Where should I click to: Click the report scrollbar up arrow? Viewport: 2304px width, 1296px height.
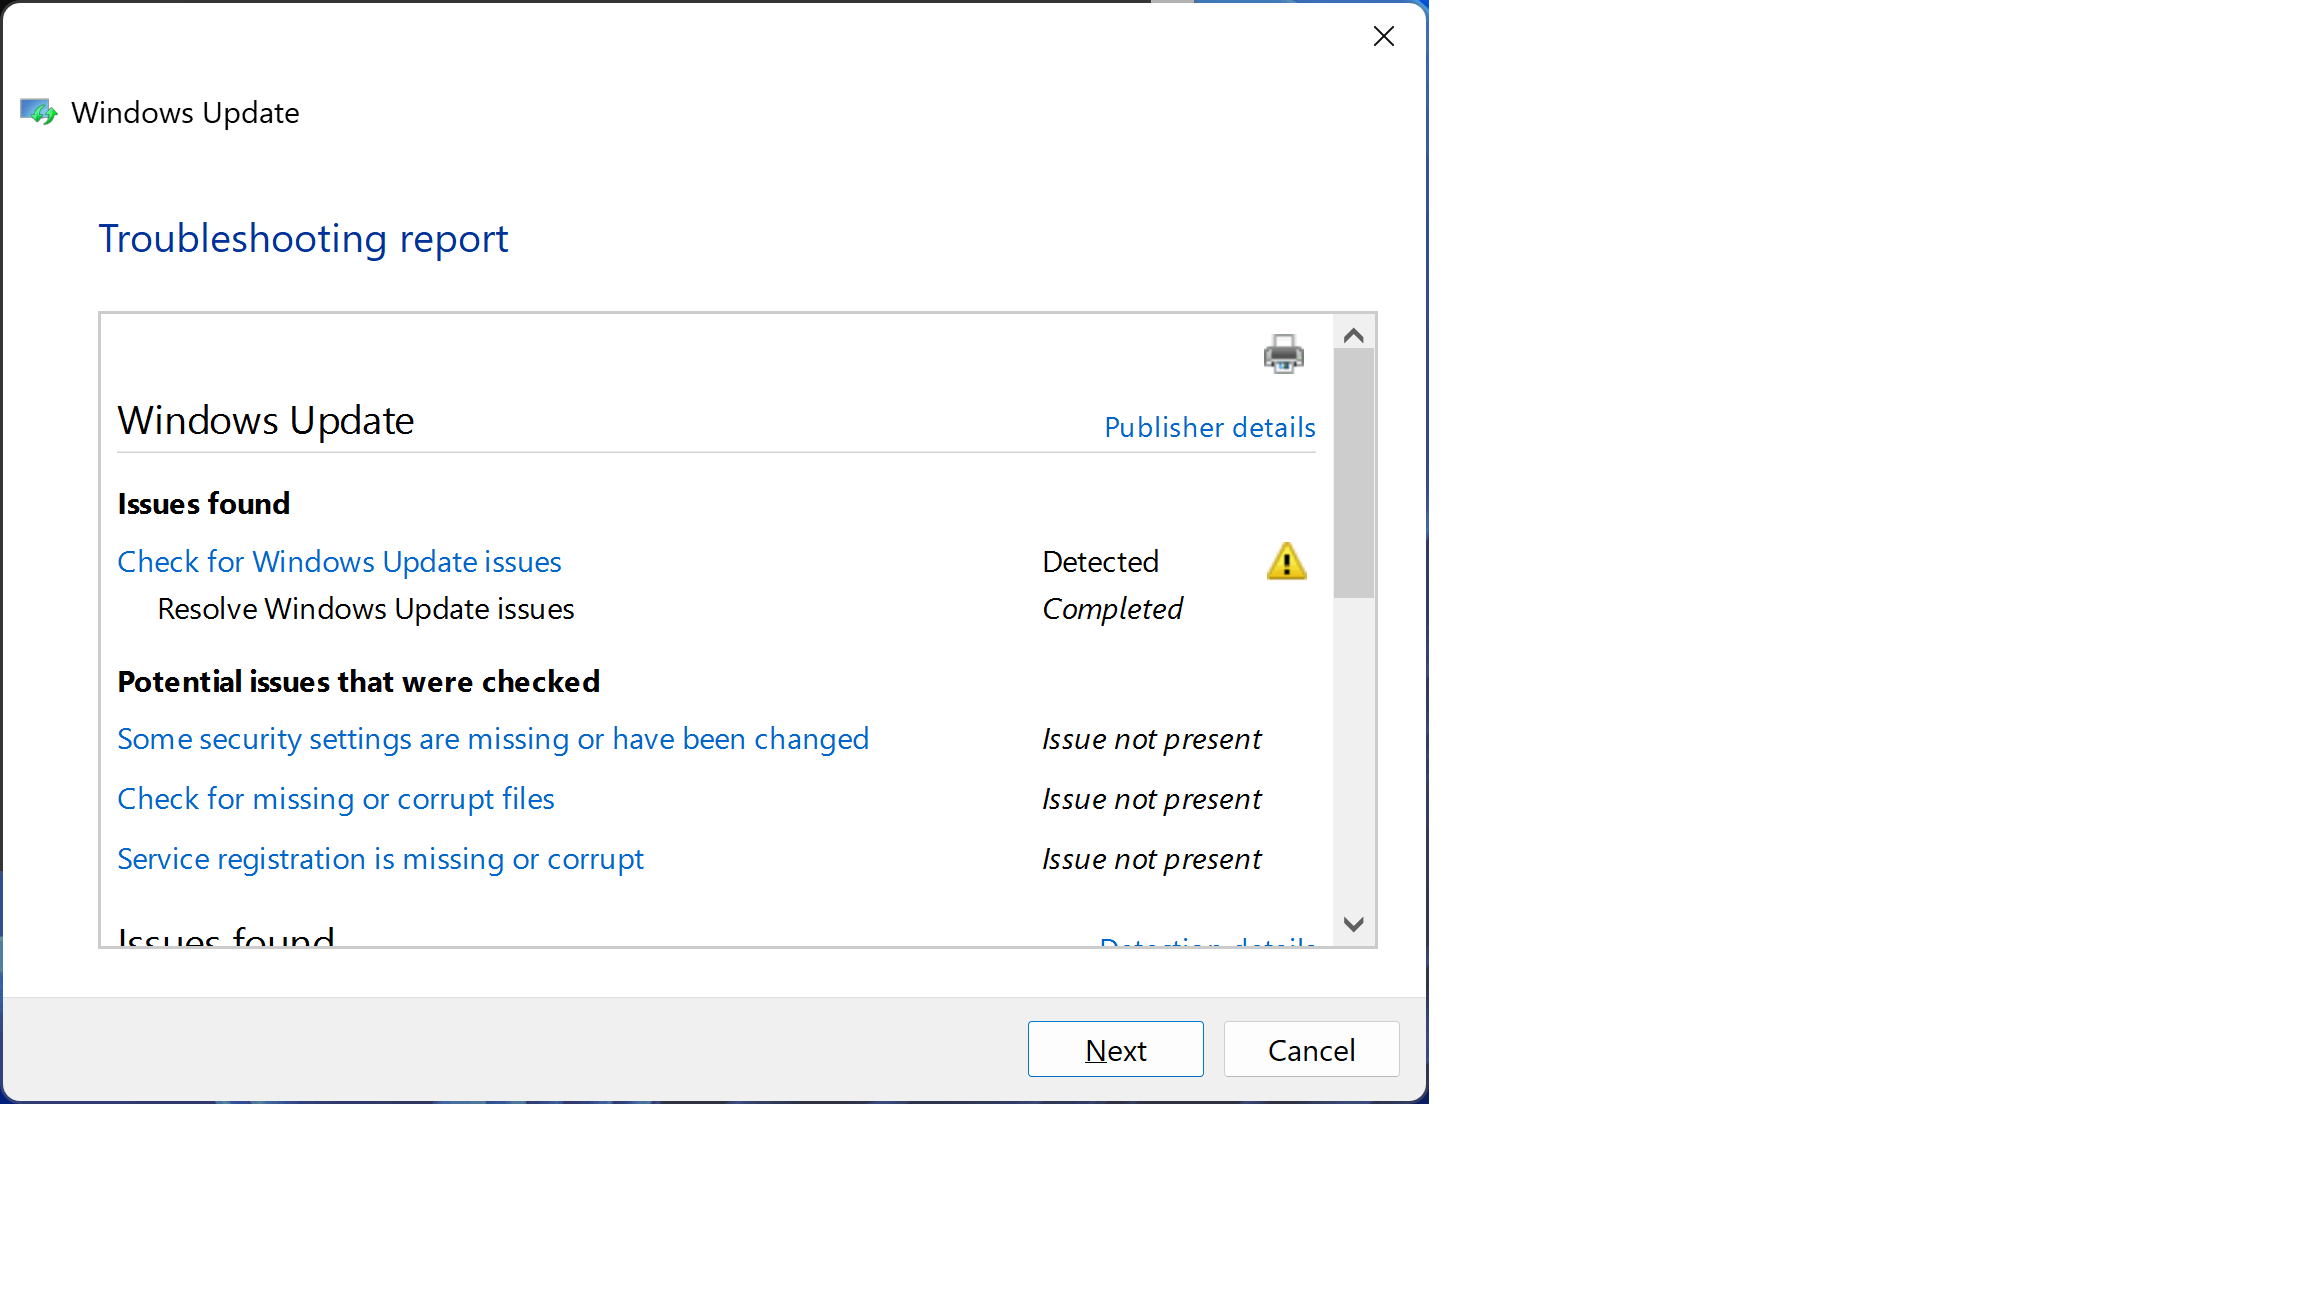(1353, 335)
